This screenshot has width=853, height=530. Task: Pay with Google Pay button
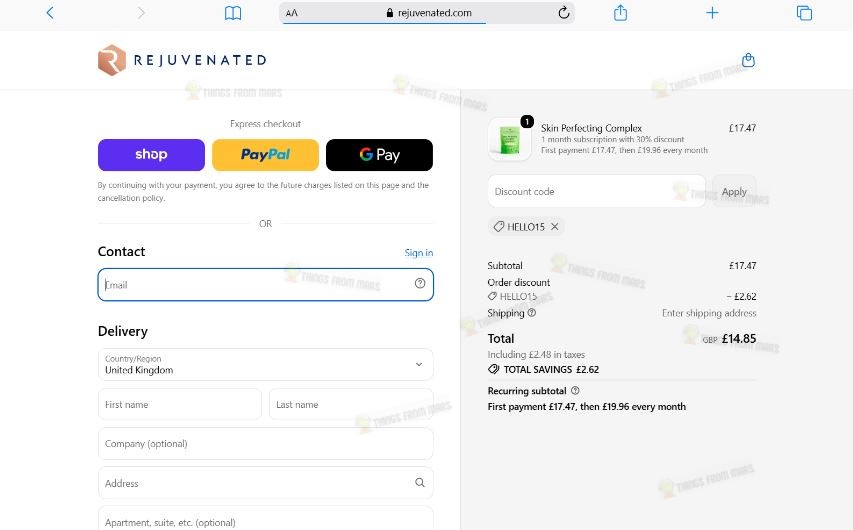click(x=379, y=155)
